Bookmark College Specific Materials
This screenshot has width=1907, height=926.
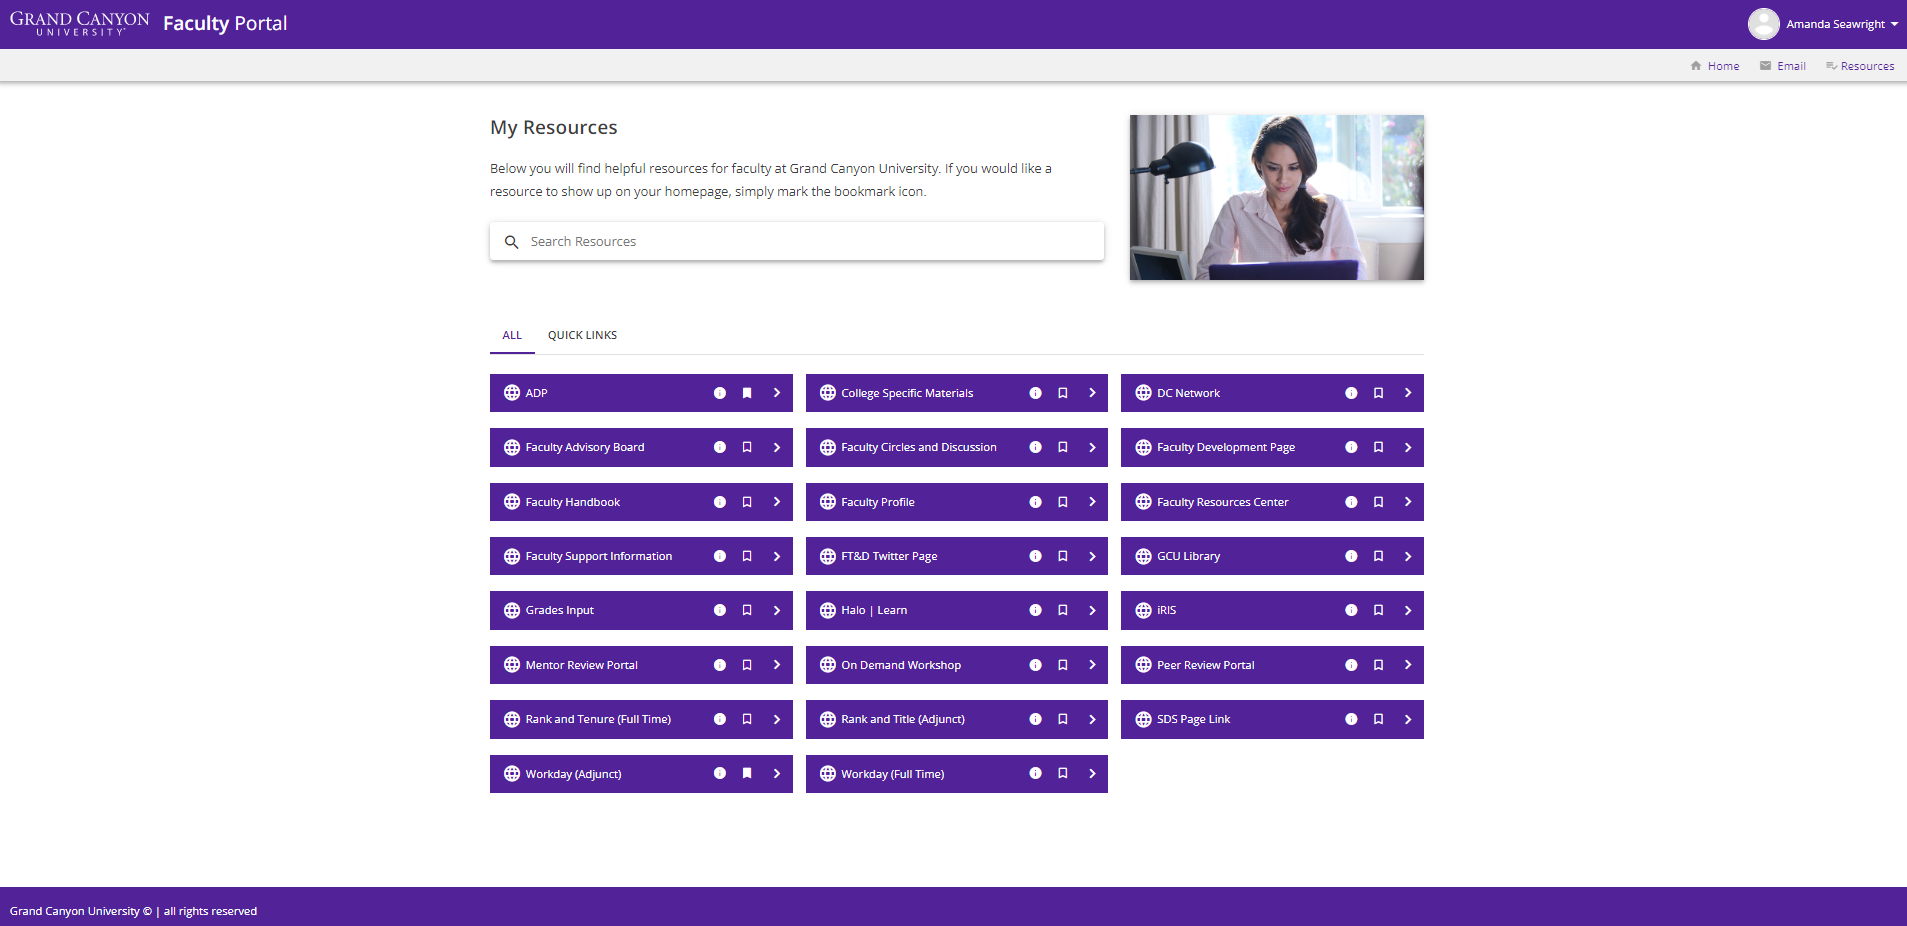[x=1063, y=393]
